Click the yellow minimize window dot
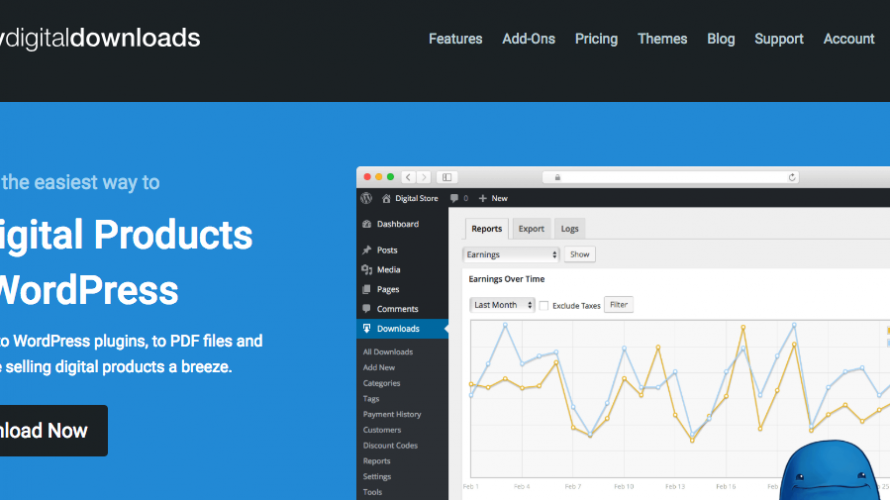This screenshot has height=500, width=890. (x=379, y=177)
